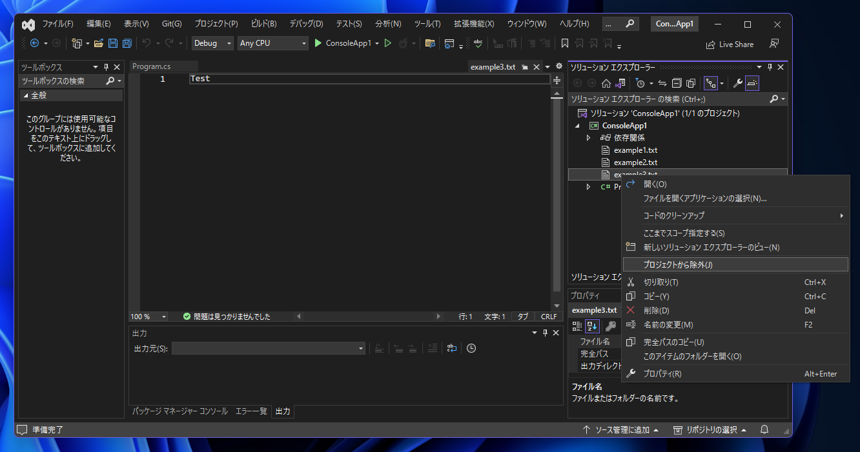This screenshot has height=452, width=860.
Task: Click the Show All Files icon in Solution Explorer
Action: click(691, 83)
